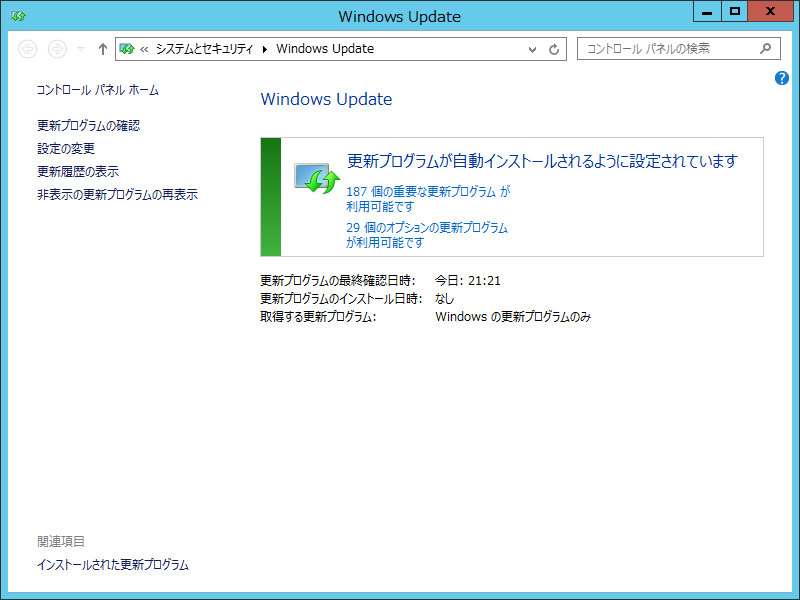Click the magnifier icon in the search box
Screen dimensions: 800x600
(x=766, y=48)
